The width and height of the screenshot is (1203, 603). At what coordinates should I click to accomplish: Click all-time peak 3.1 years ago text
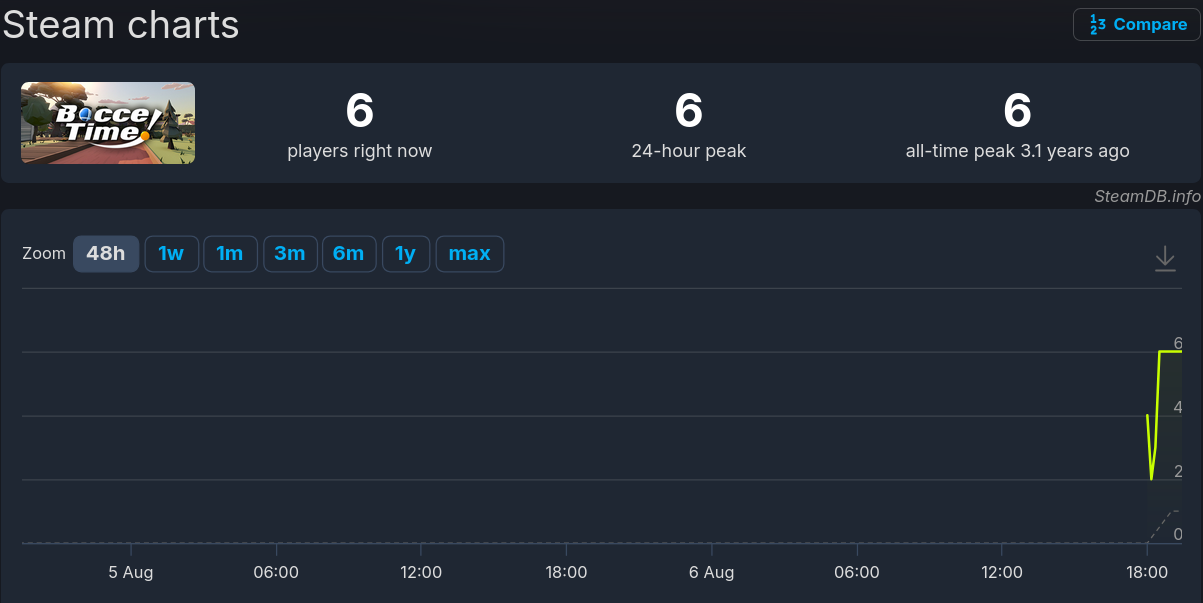tap(1017, 151)
